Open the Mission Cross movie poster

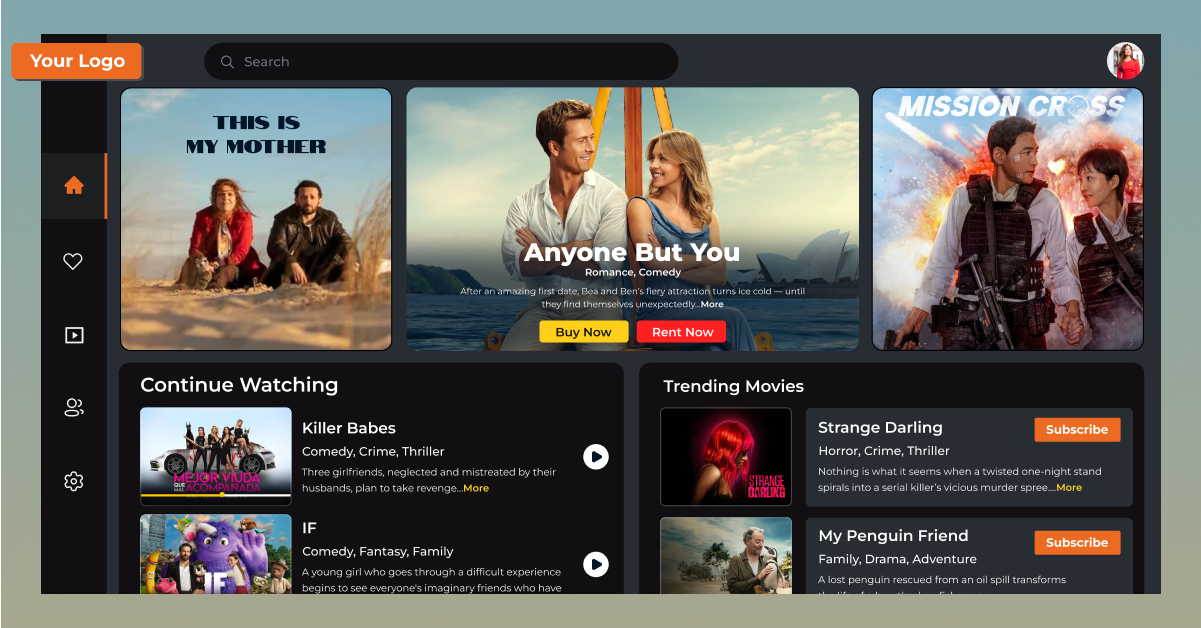1007,219
